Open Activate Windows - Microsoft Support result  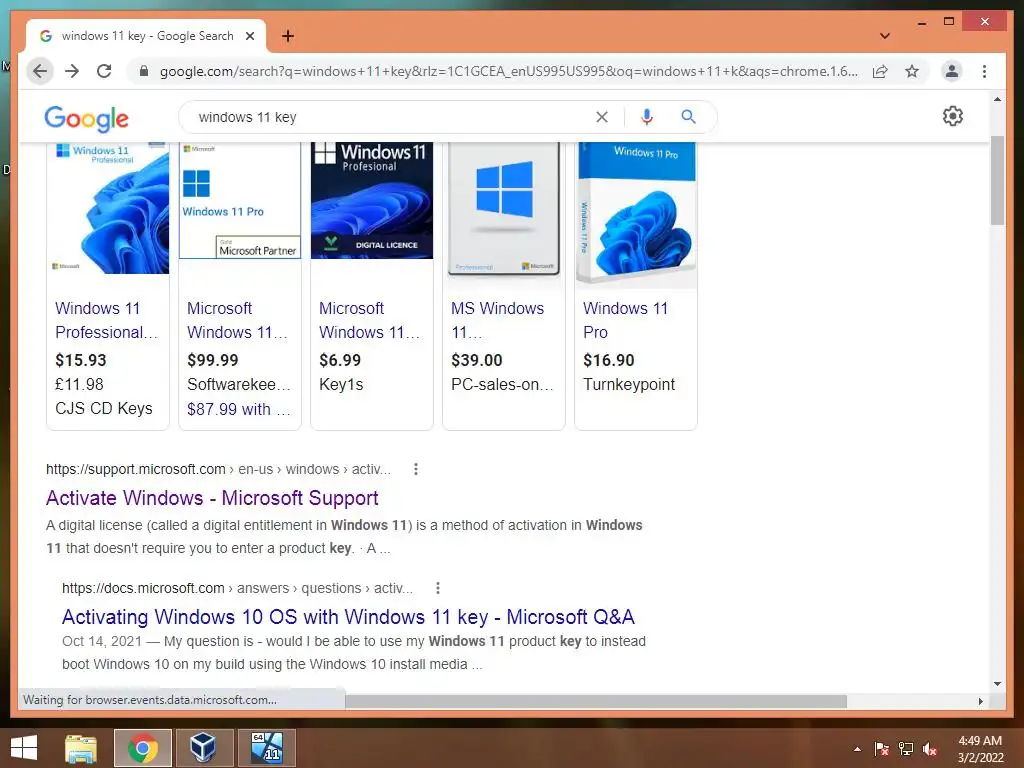tap(212, 498)
